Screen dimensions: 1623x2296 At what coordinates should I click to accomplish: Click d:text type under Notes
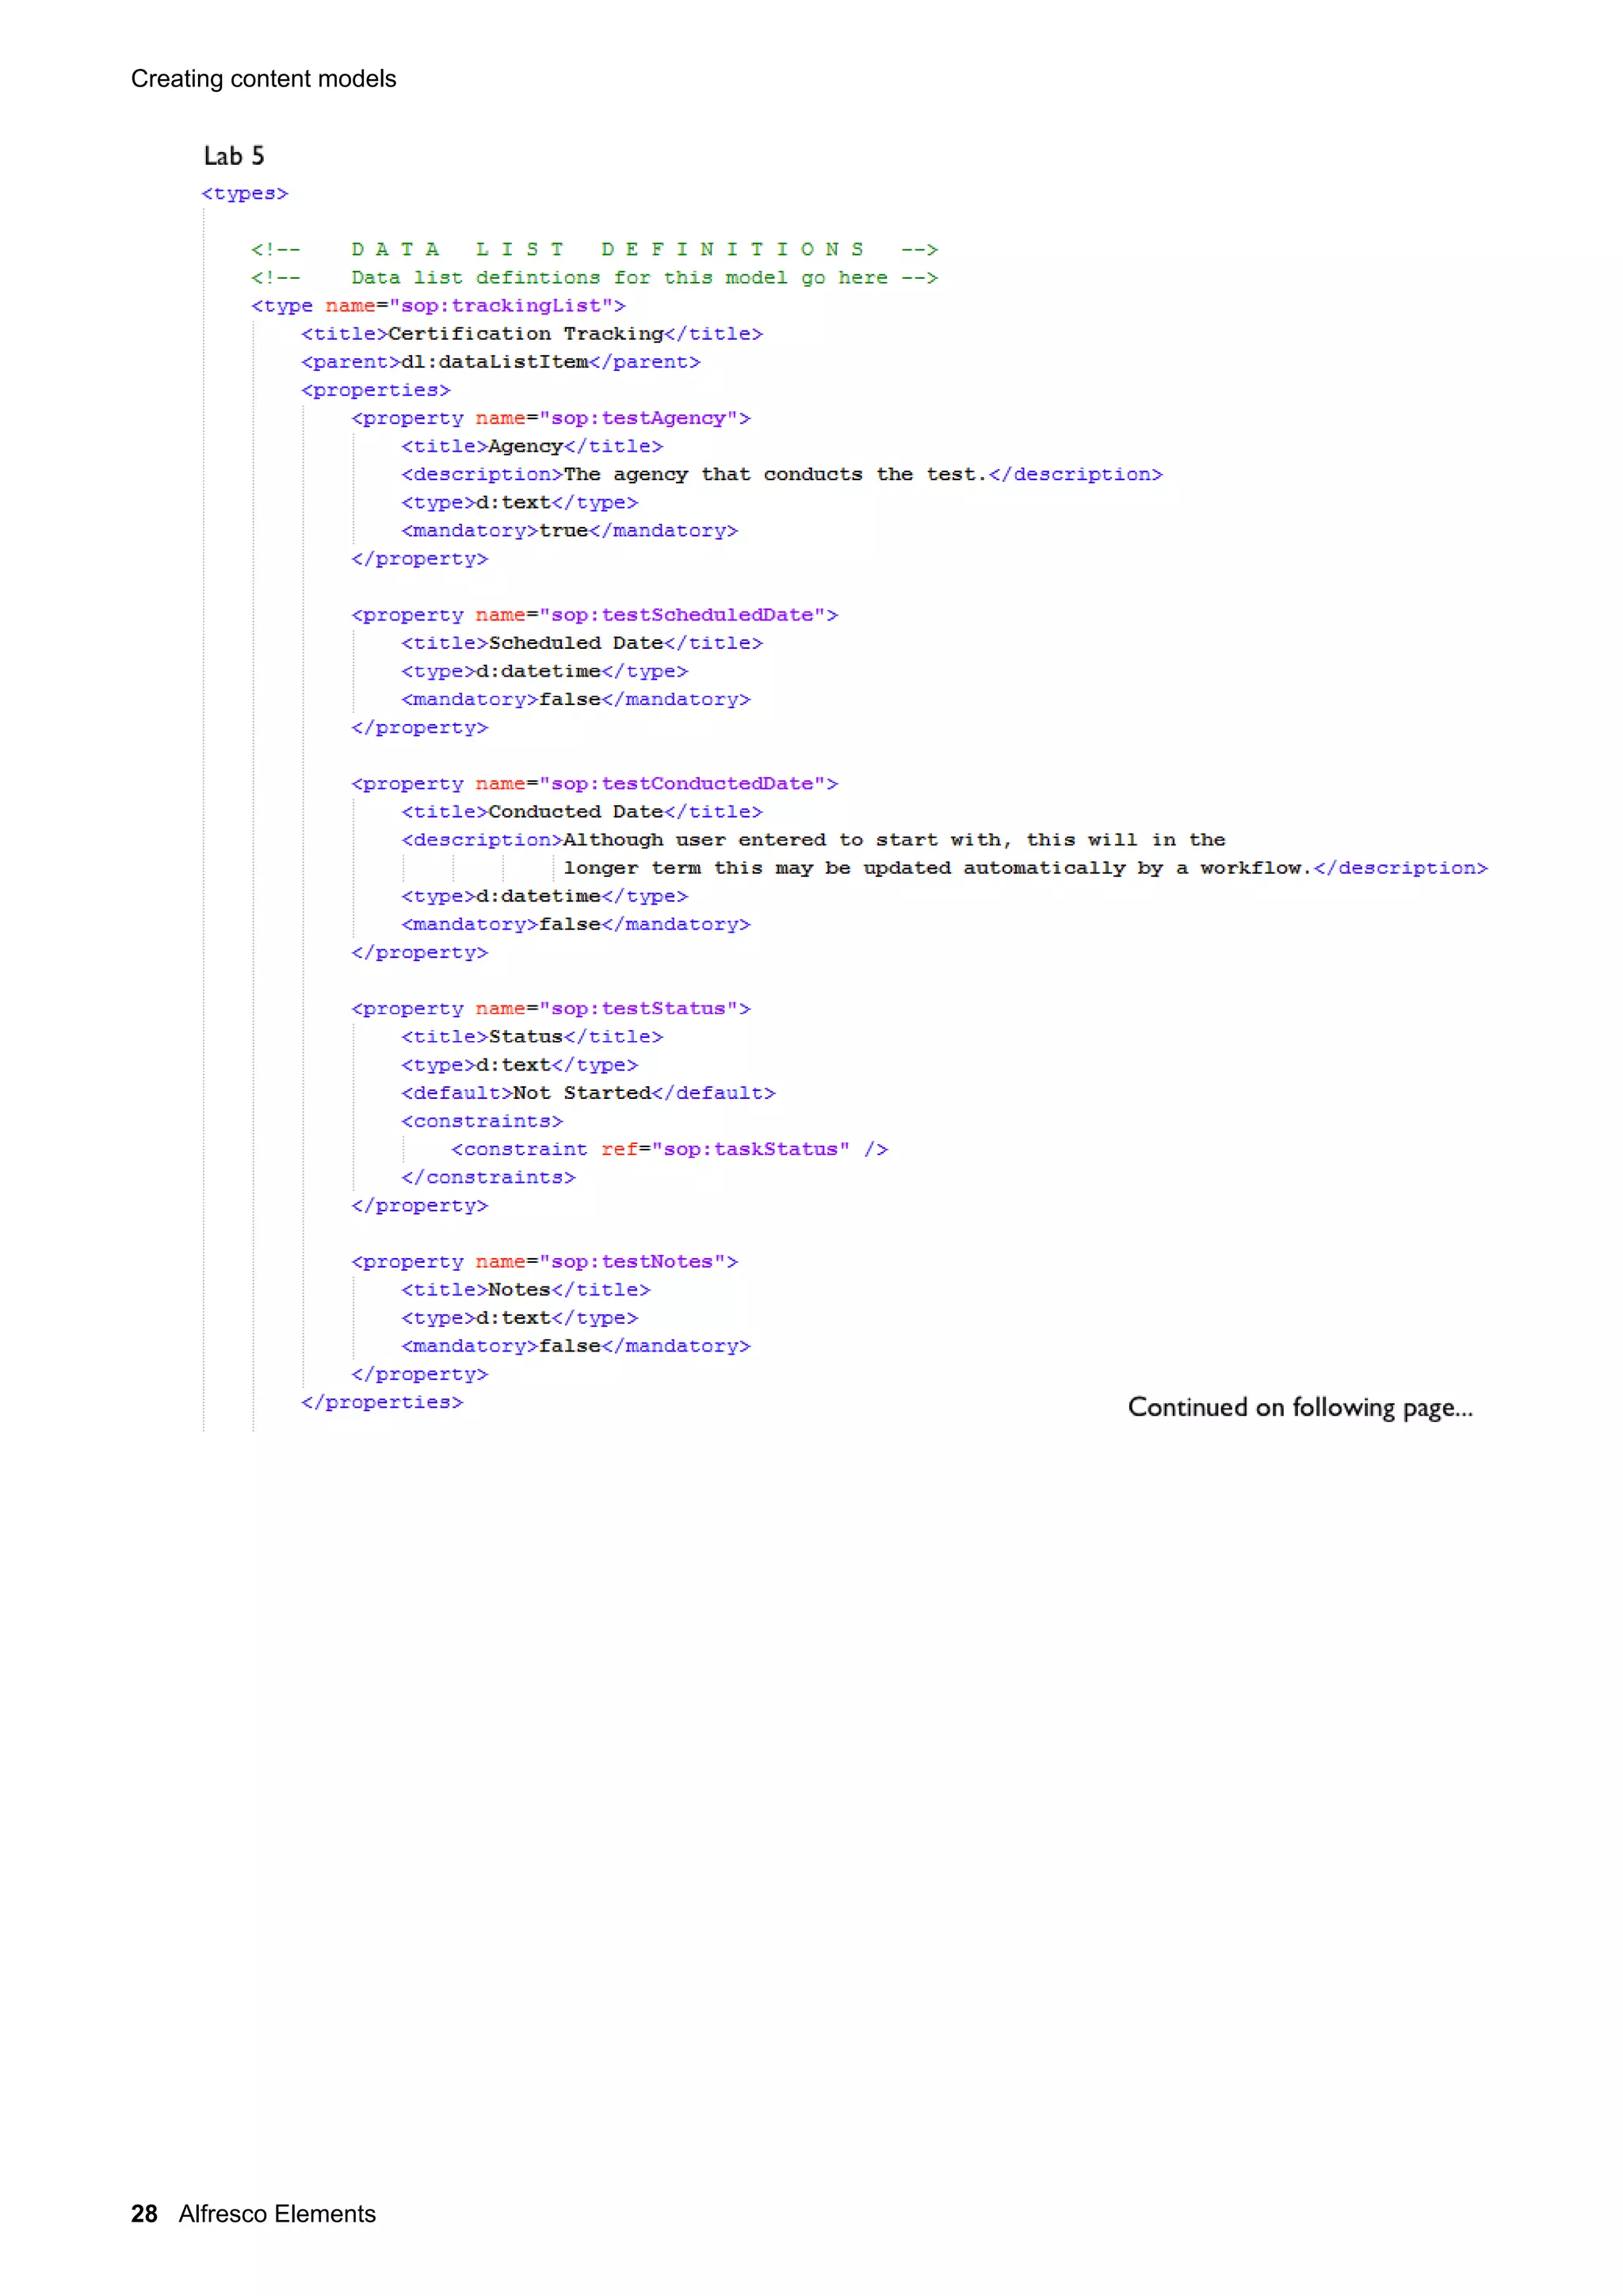pos(520,1318)
